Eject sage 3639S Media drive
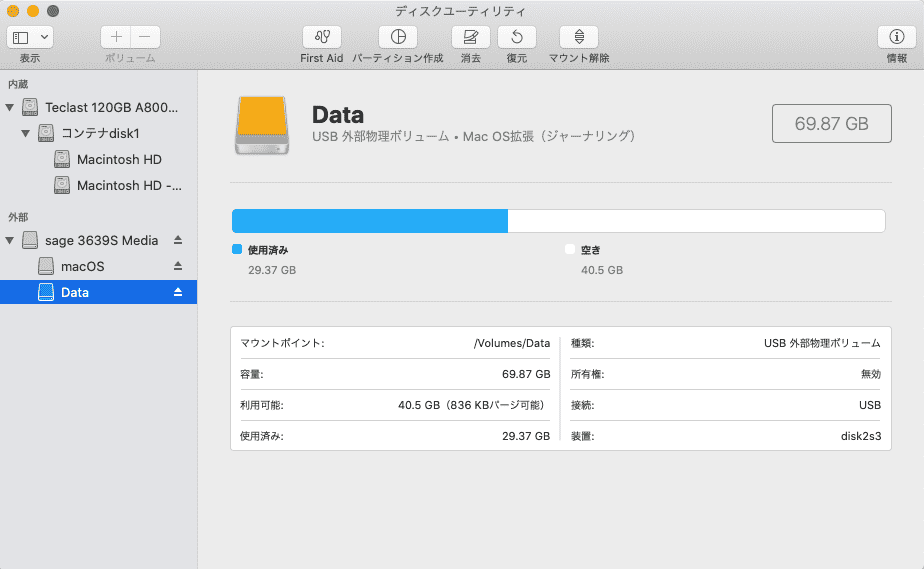This screenshot has height=569, width=924. 178,240
